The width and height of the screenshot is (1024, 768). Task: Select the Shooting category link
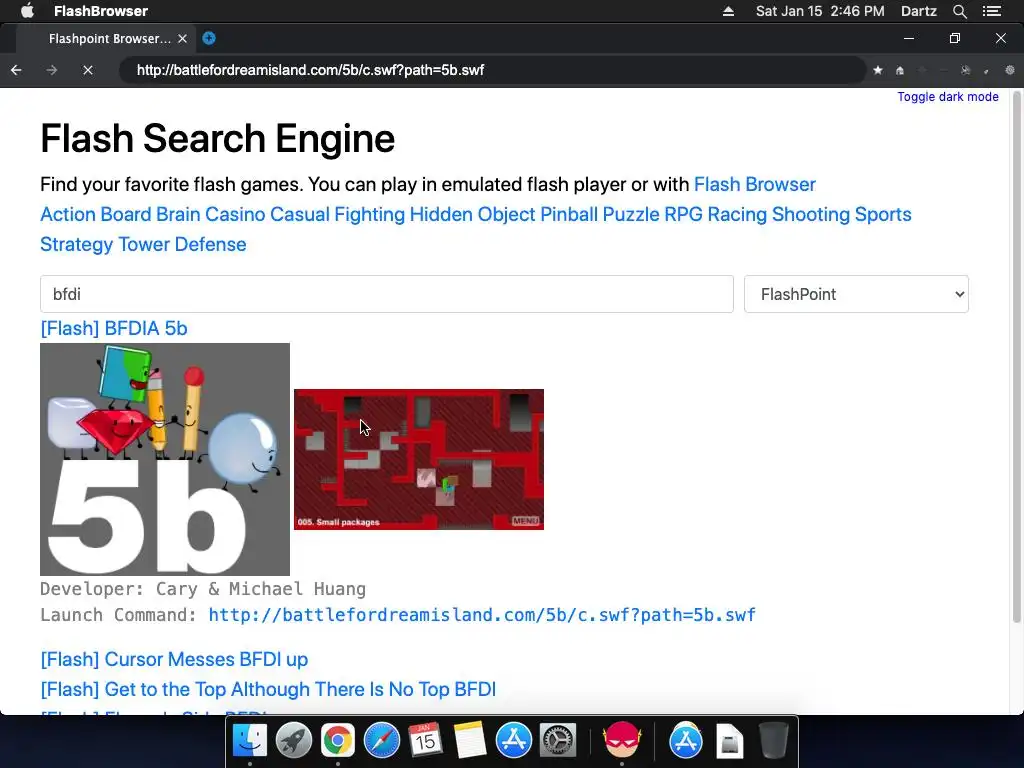pyautogui.click(x=810, y=214)
